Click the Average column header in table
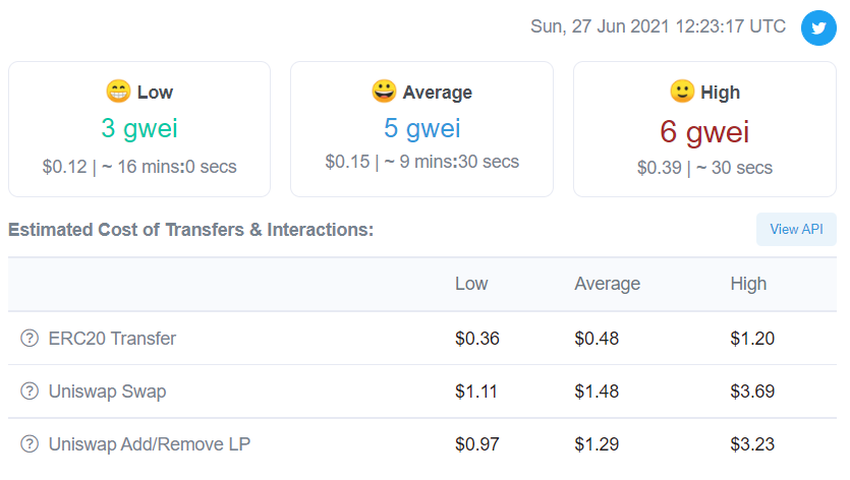This screenshot has height=480, width=850. click(x=607, y=284)
